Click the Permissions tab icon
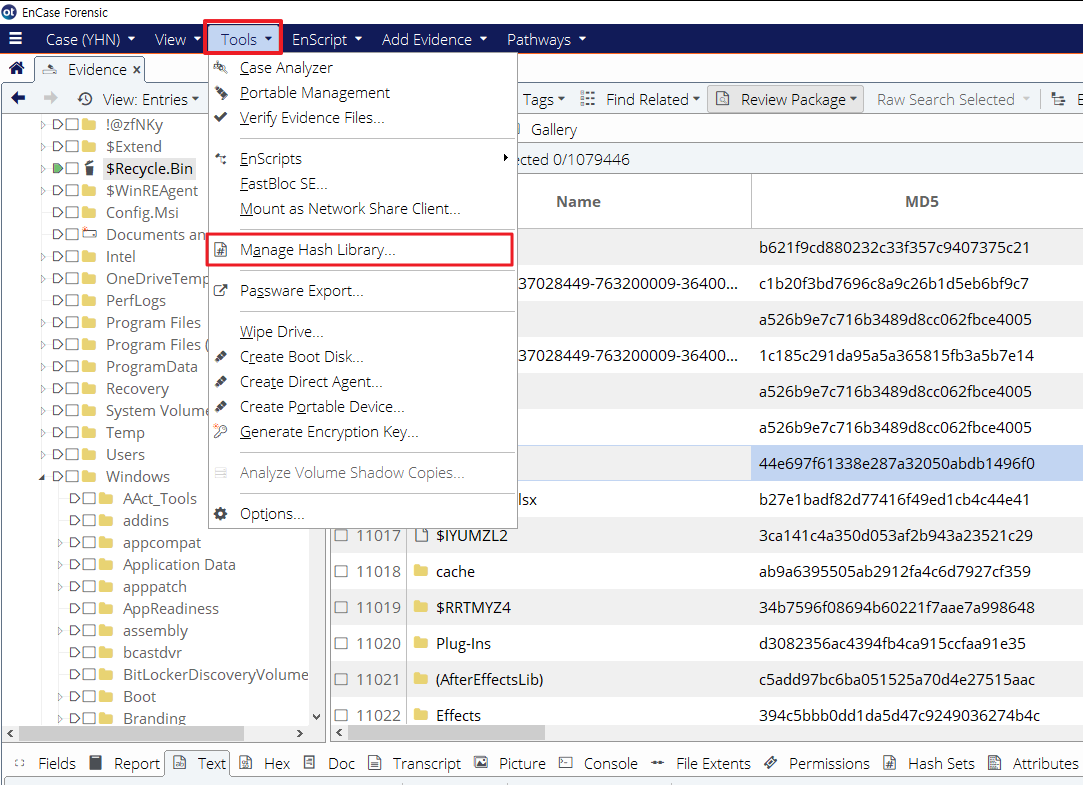This screenshot has height=785, width=1083. coord(770,762)
